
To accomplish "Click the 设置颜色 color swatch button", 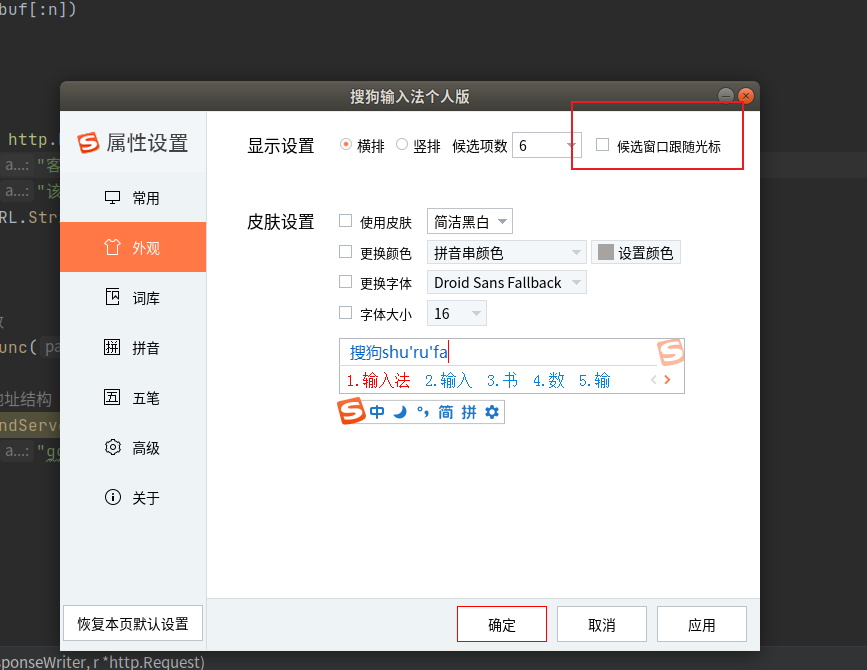I will tap(636, 252).
